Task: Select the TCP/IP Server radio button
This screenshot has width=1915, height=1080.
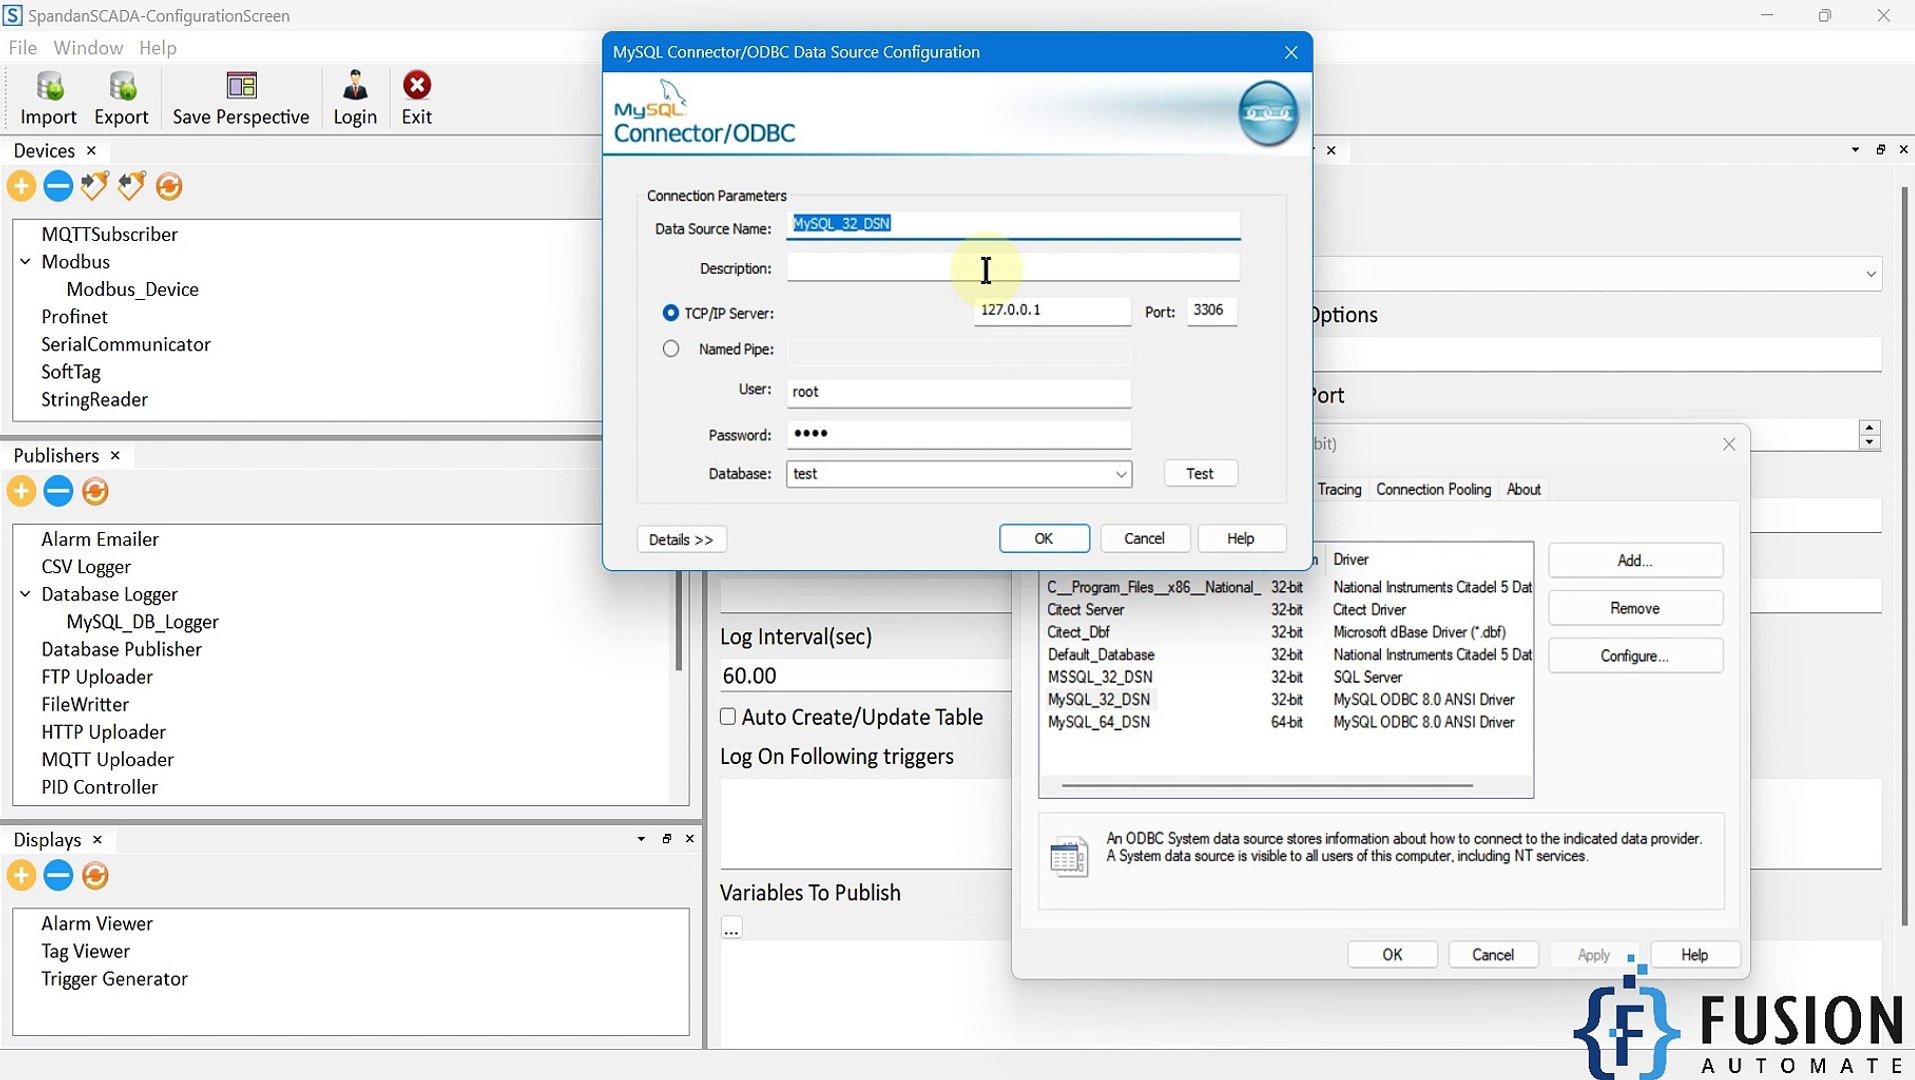Action: (670, 313)
